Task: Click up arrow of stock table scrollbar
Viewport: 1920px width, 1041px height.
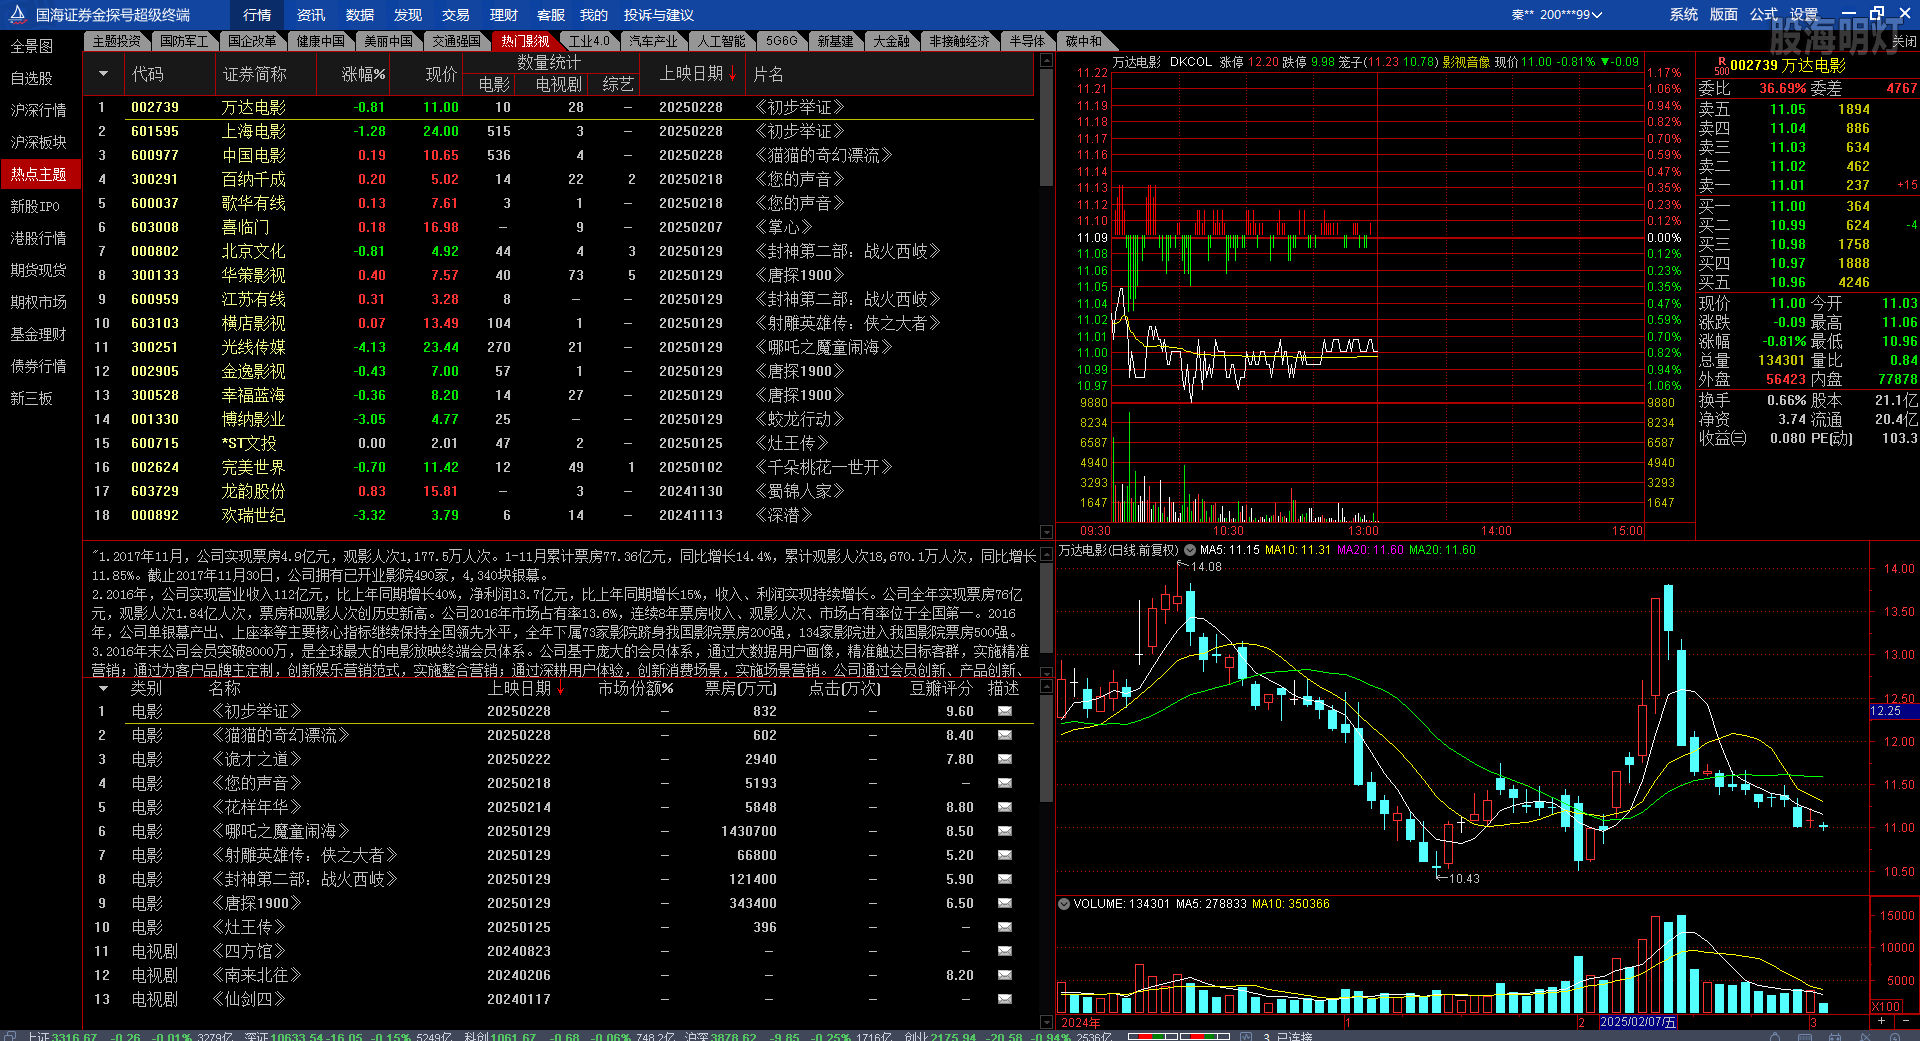Action: (1046, 60)
